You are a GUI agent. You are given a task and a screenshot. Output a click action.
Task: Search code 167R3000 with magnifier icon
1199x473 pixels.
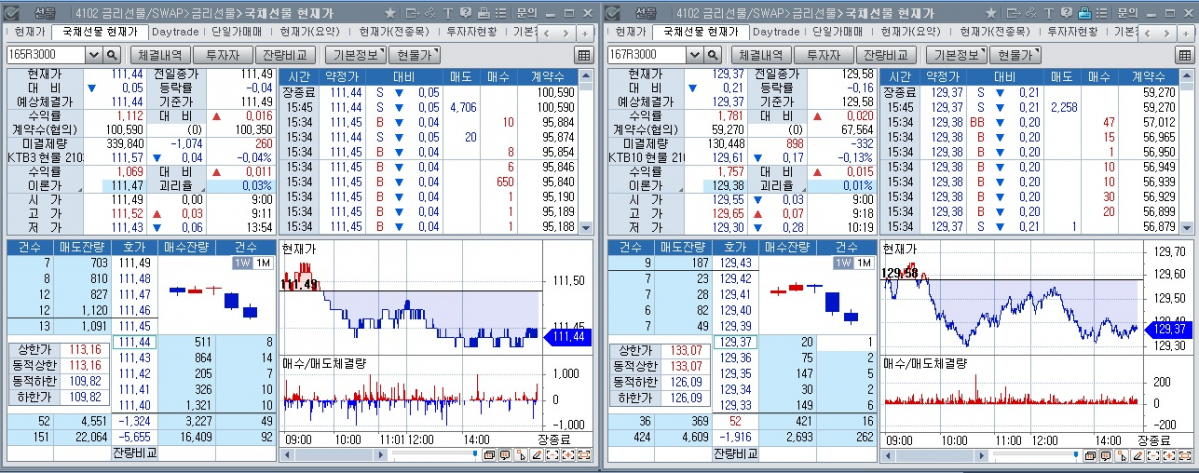click(x=713, y=54)
